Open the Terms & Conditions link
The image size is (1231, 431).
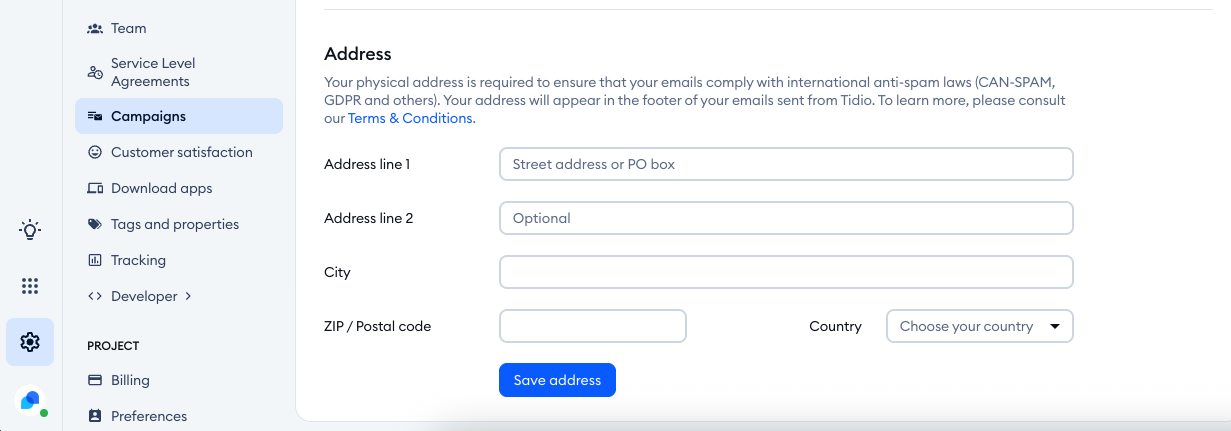pos(410,118)
